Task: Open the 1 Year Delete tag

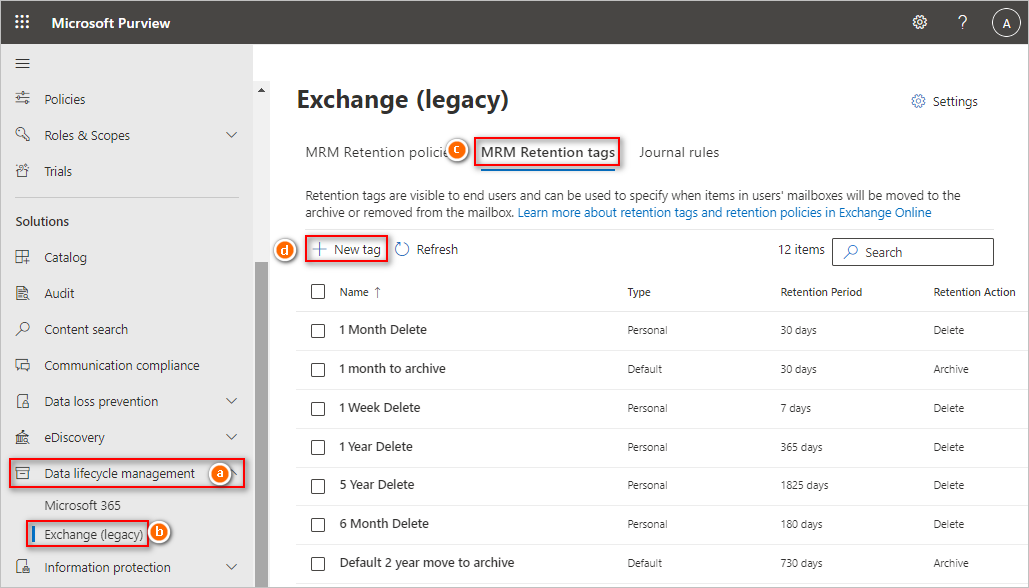Action: (x=376, y=446)
